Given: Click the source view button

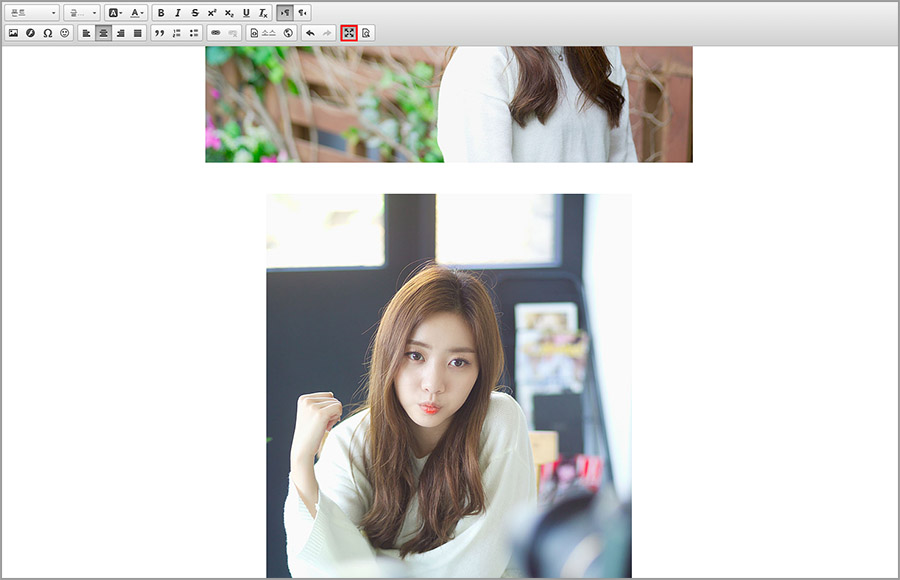Looking at the screenshot, I should click(x=263, y=33).
